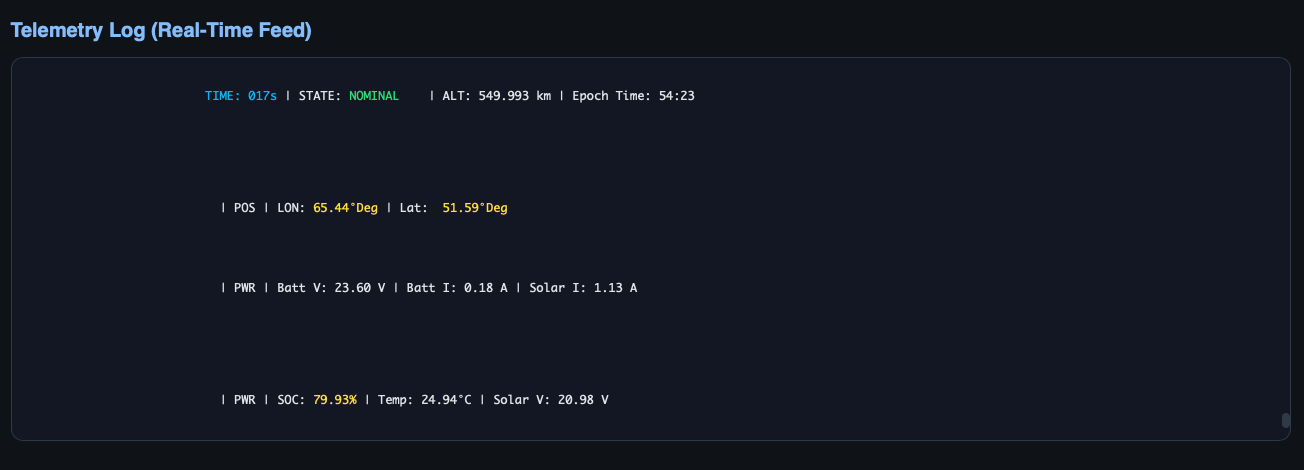Click the green NOMINAL state value

pos(374,96)
